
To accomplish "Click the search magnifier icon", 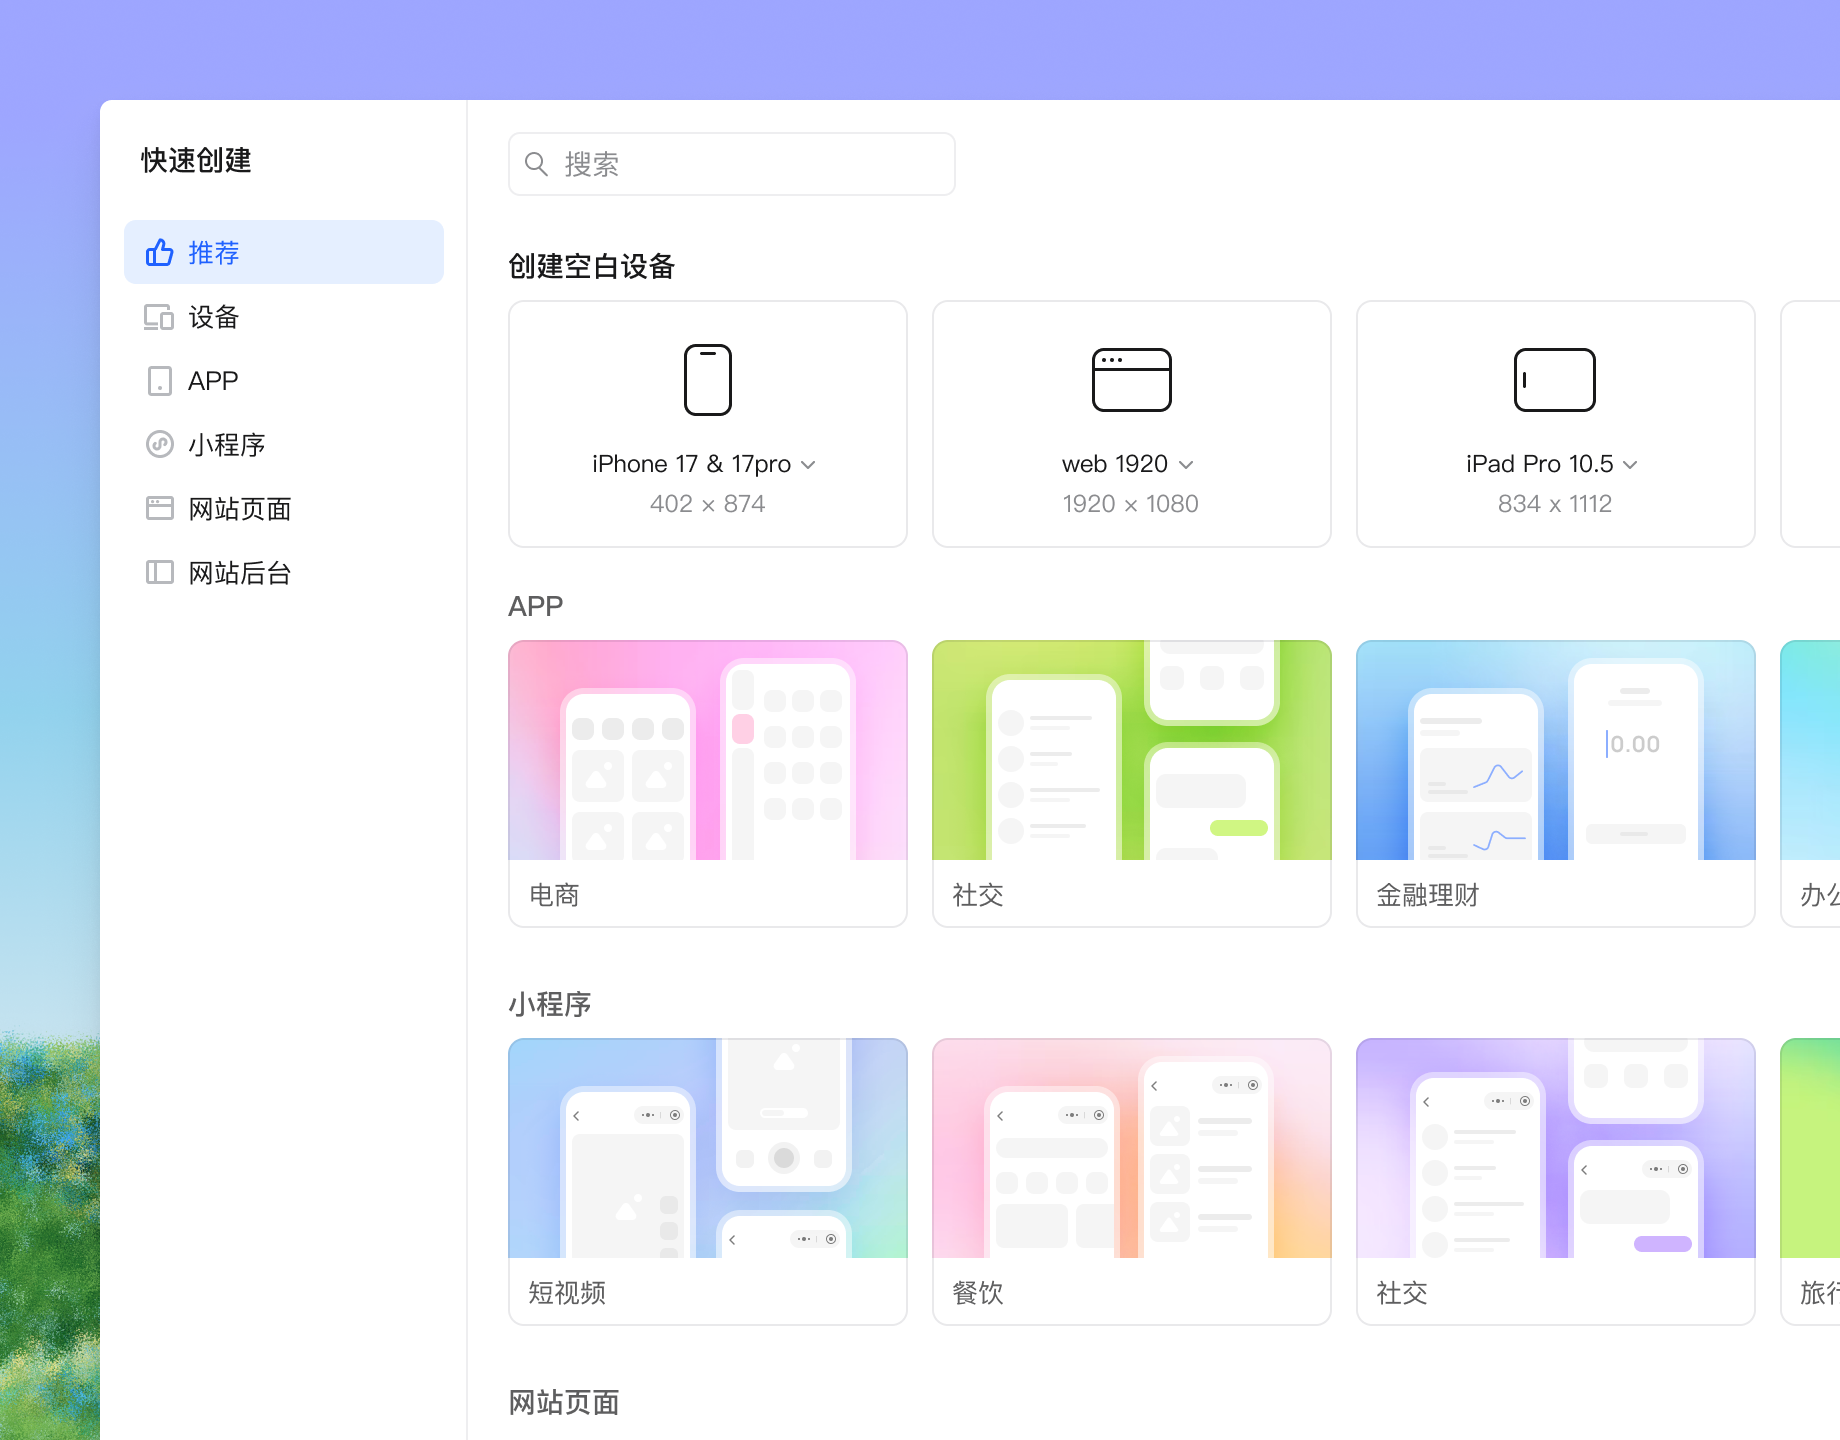I will click(x=537, y=163).
